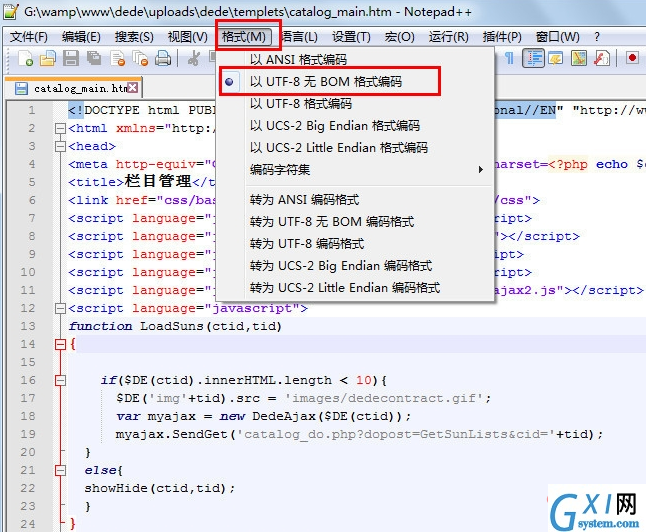Open the 语言(L) menu
The width and height of the screenshot is (646, 532).
click(299, 37)
